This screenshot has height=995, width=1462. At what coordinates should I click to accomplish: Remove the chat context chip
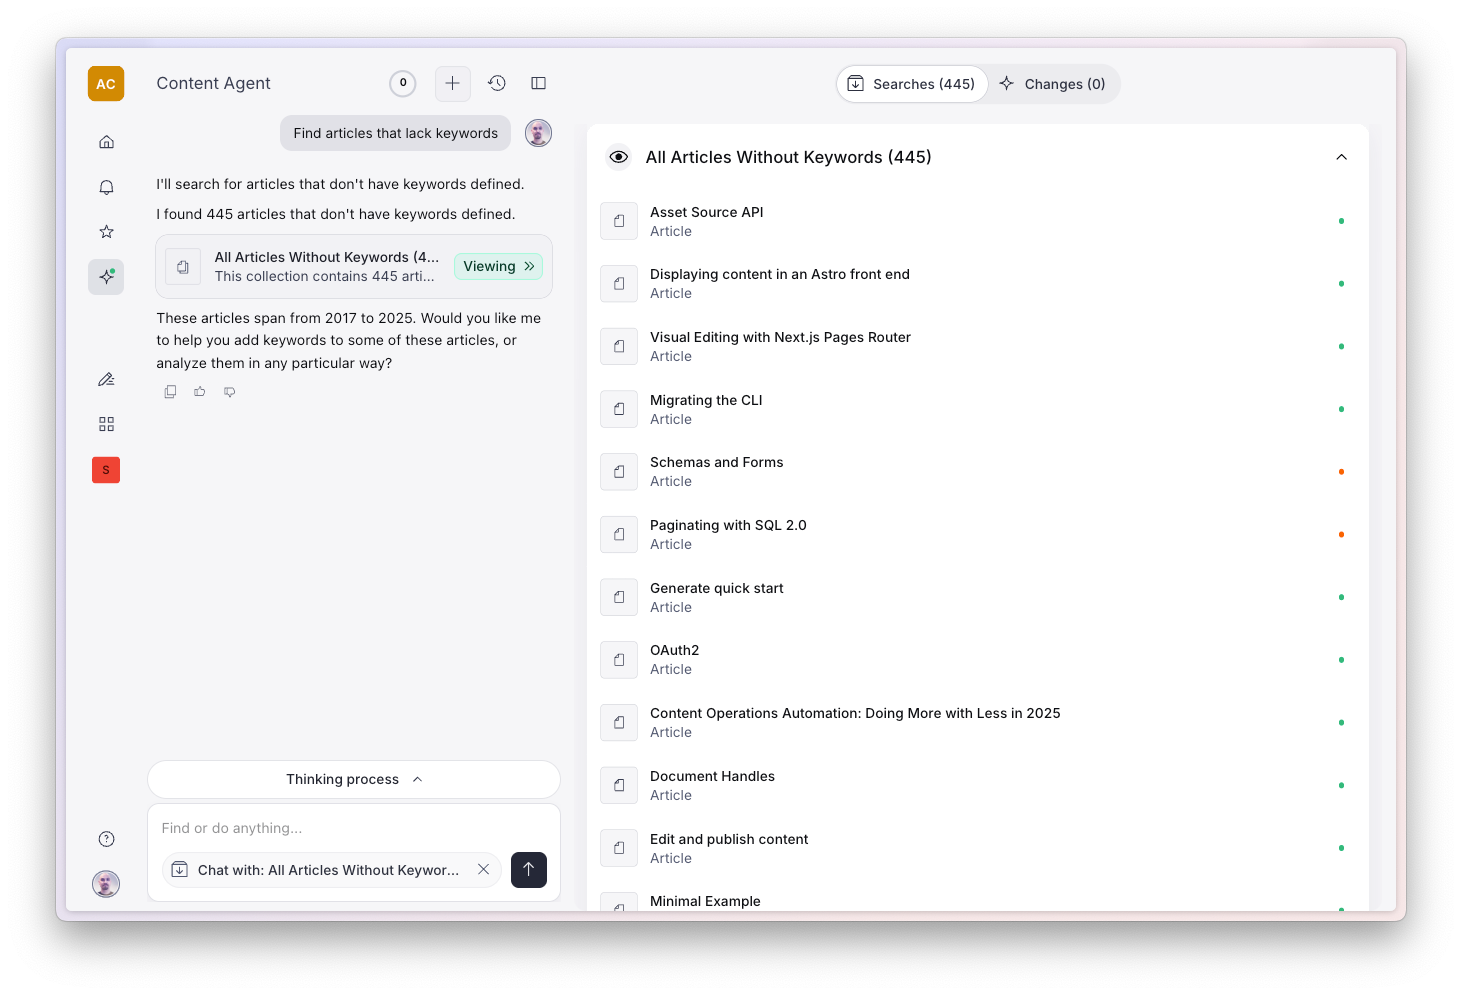pyautogui.click(x=483, y=870)
